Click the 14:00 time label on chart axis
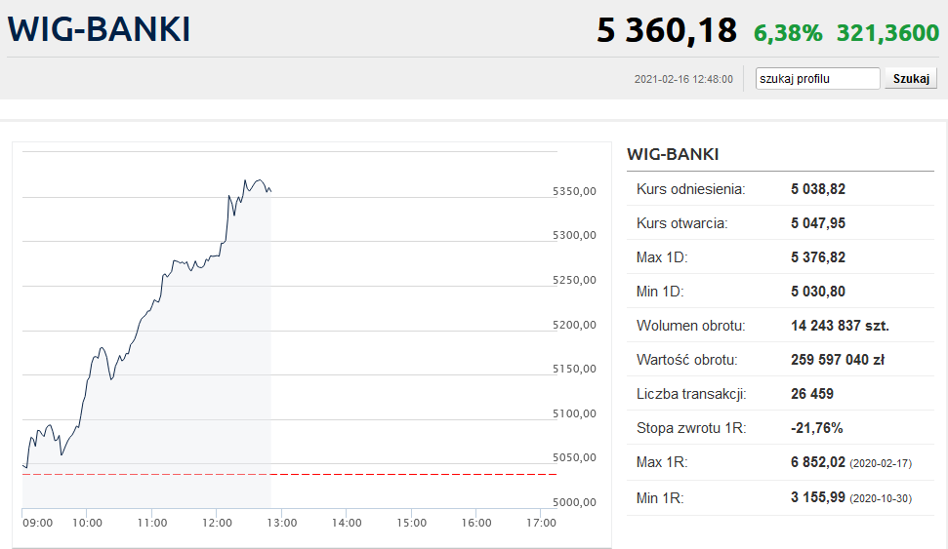This screenshot has height=549, width=948. point(346,523)
